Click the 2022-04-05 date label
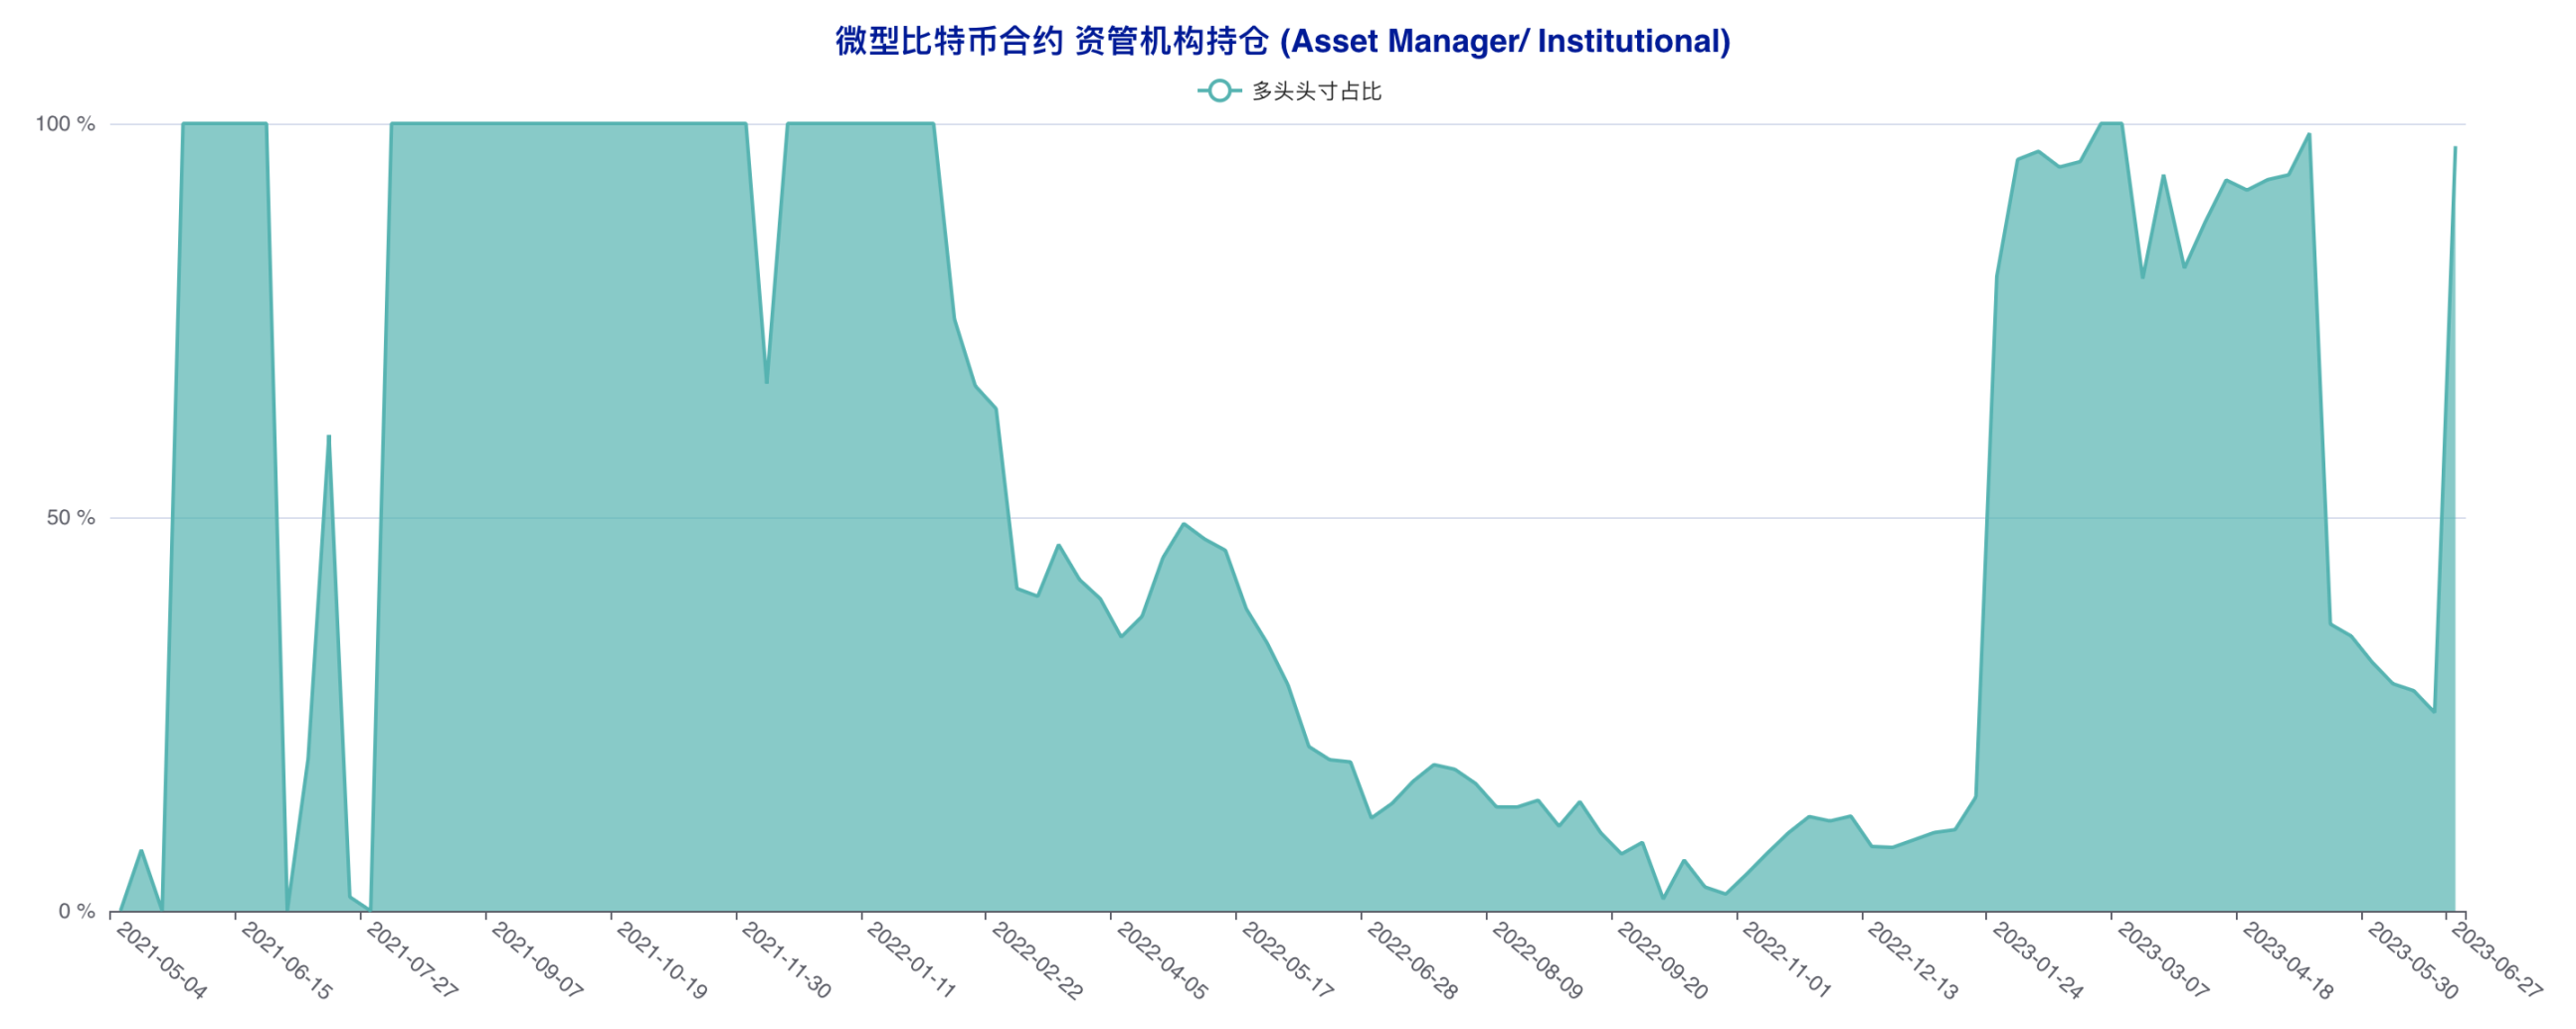Viewport: 2576px width, 1029px height. tap(1162, 960)
